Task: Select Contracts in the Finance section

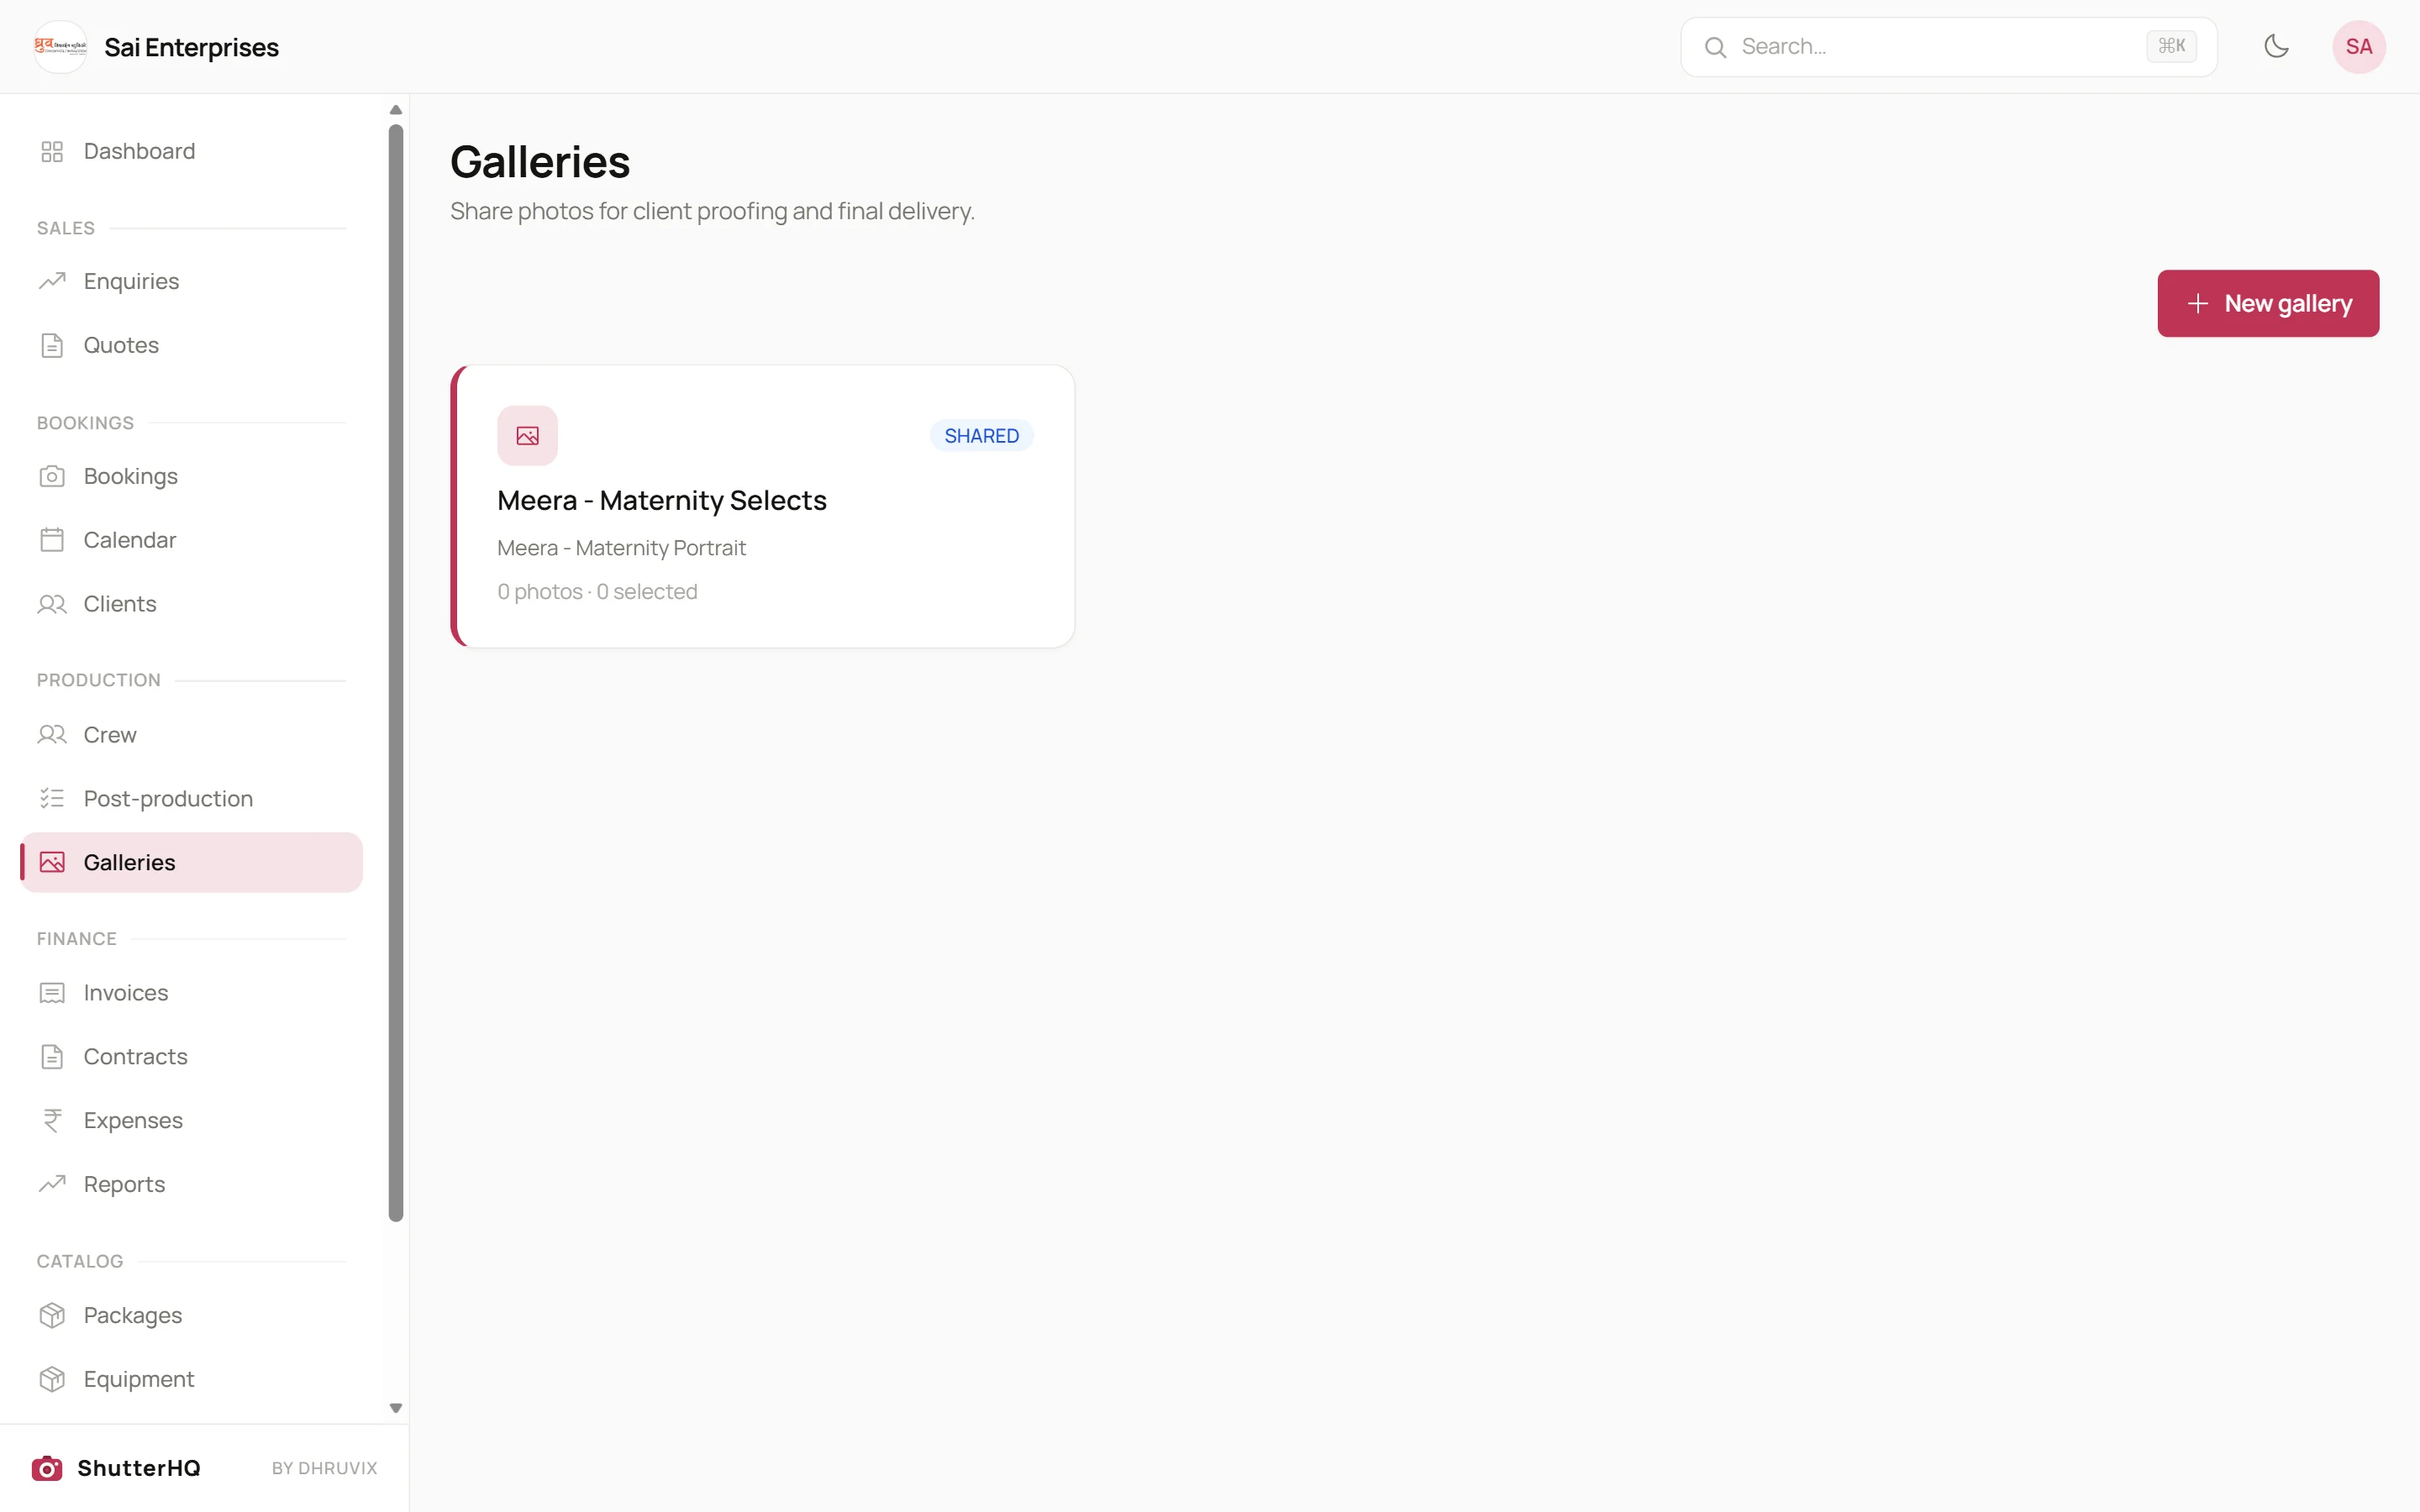Action: coord(191,1057)
